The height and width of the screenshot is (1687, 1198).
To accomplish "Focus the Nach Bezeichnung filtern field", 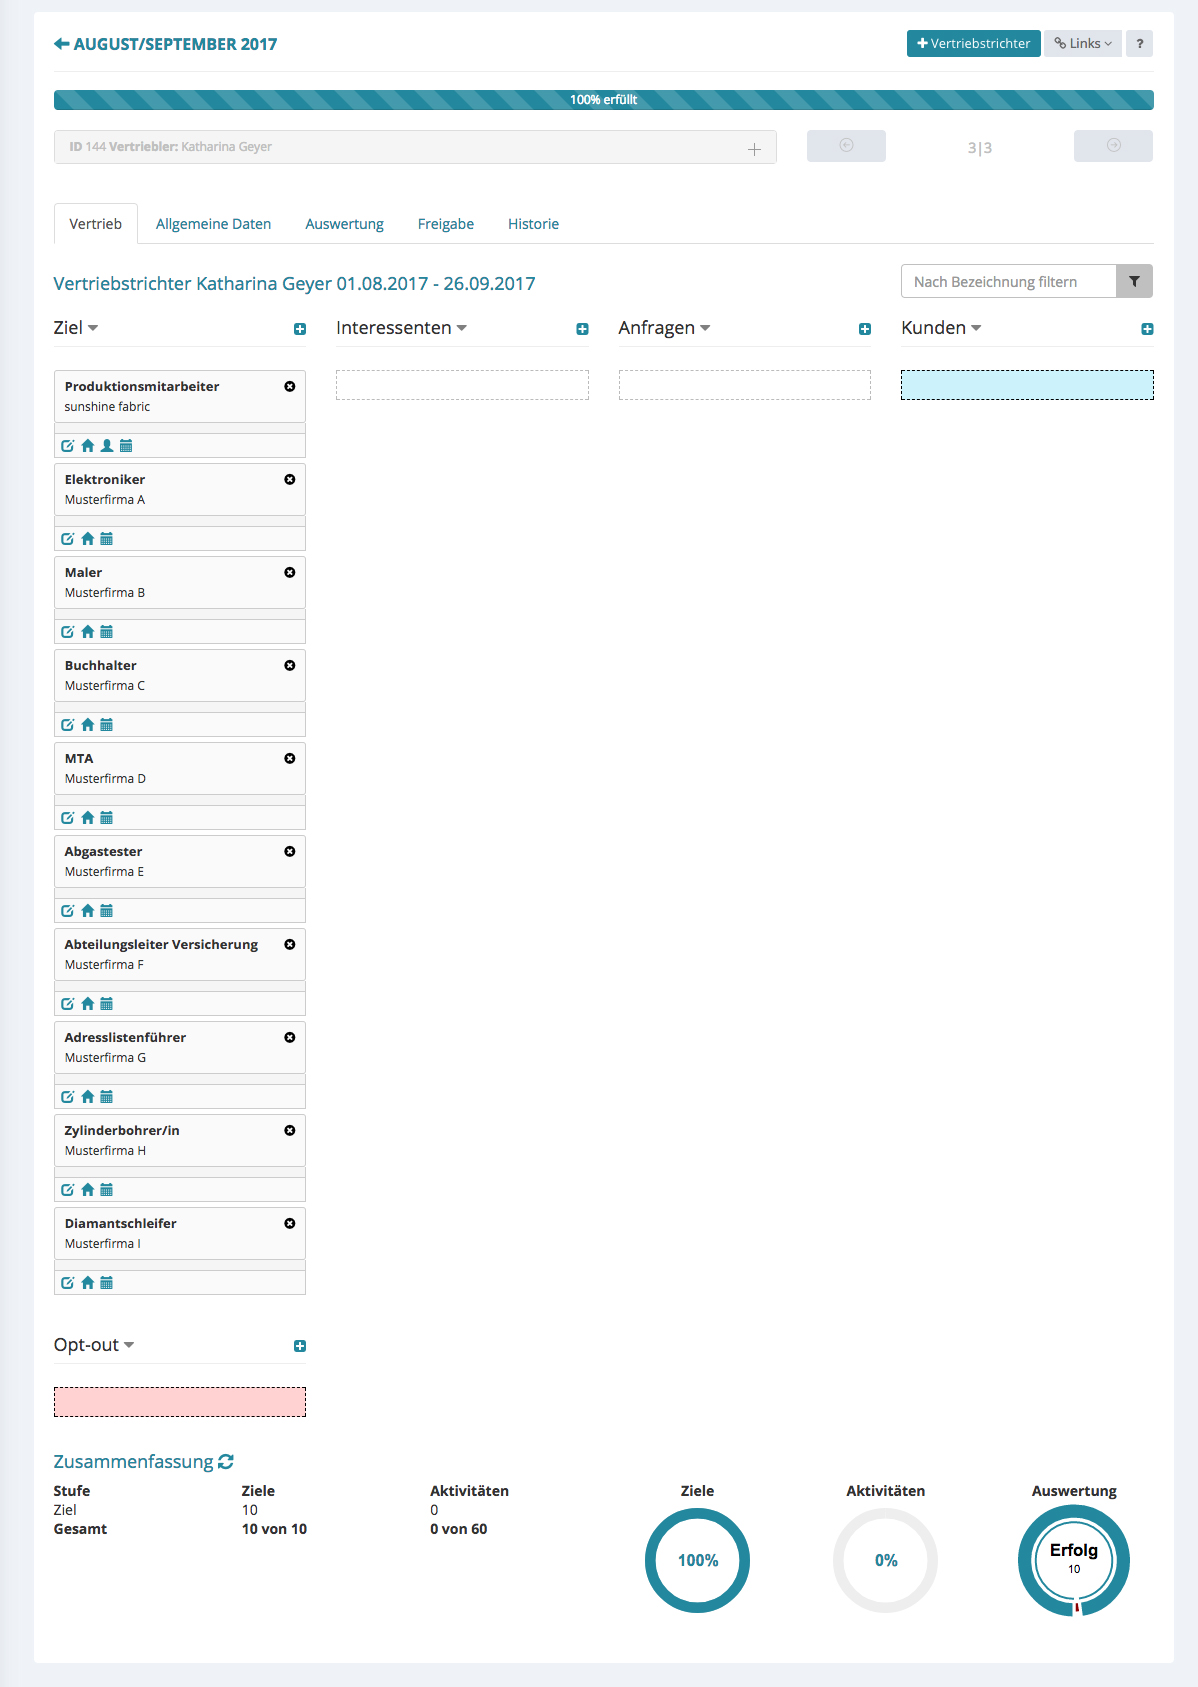I will [x=1008, y=282].
